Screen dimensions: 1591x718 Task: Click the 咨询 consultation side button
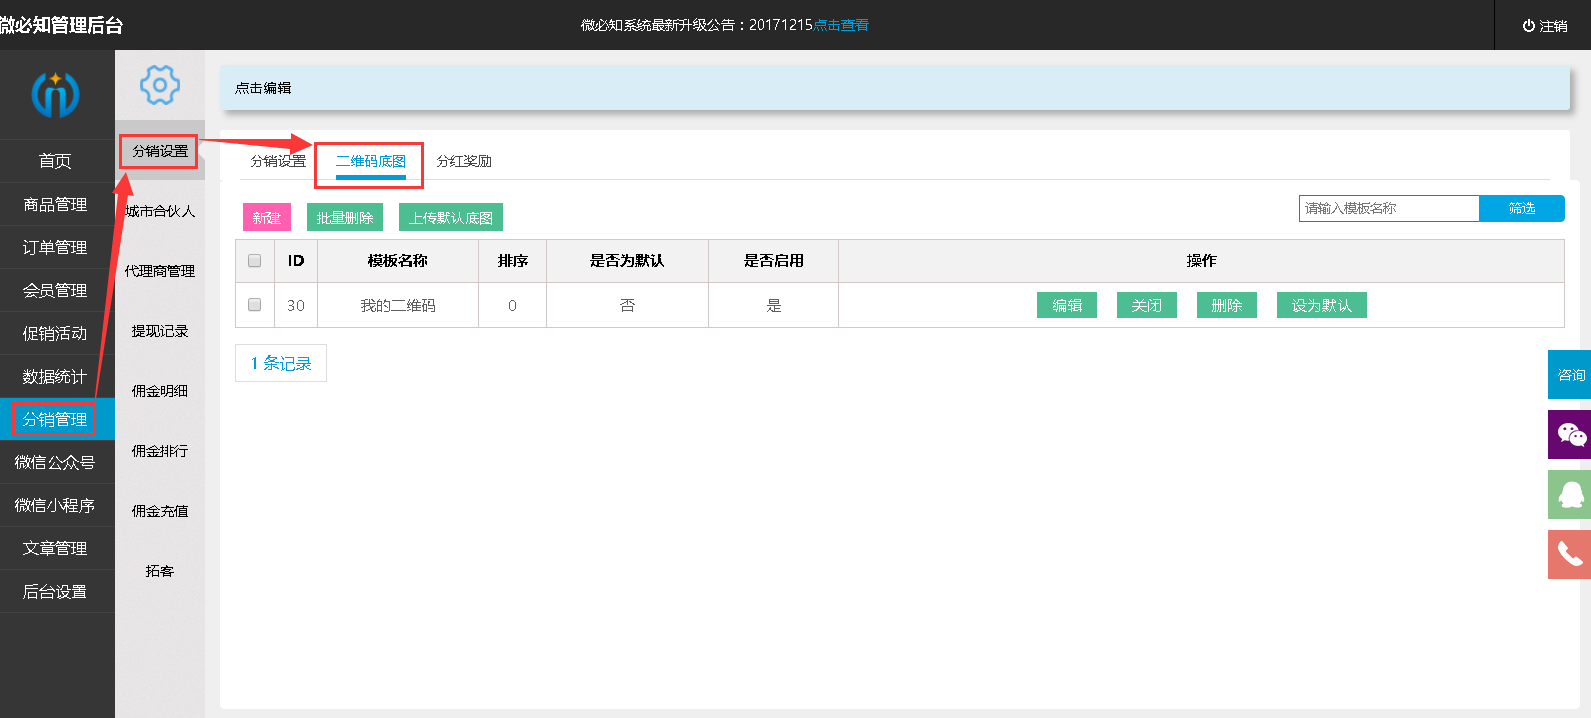point(1570,375)
